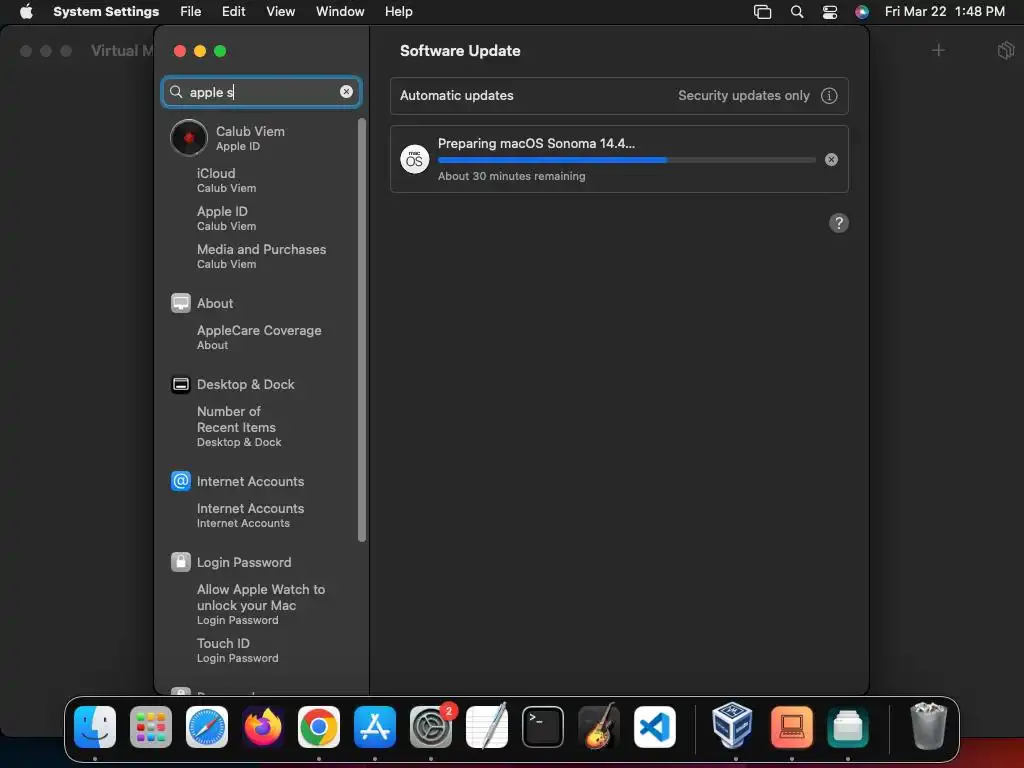Open VirtualBox from the Dock
This screenshot has height=768, width=1024.
(x=732, y=726)
